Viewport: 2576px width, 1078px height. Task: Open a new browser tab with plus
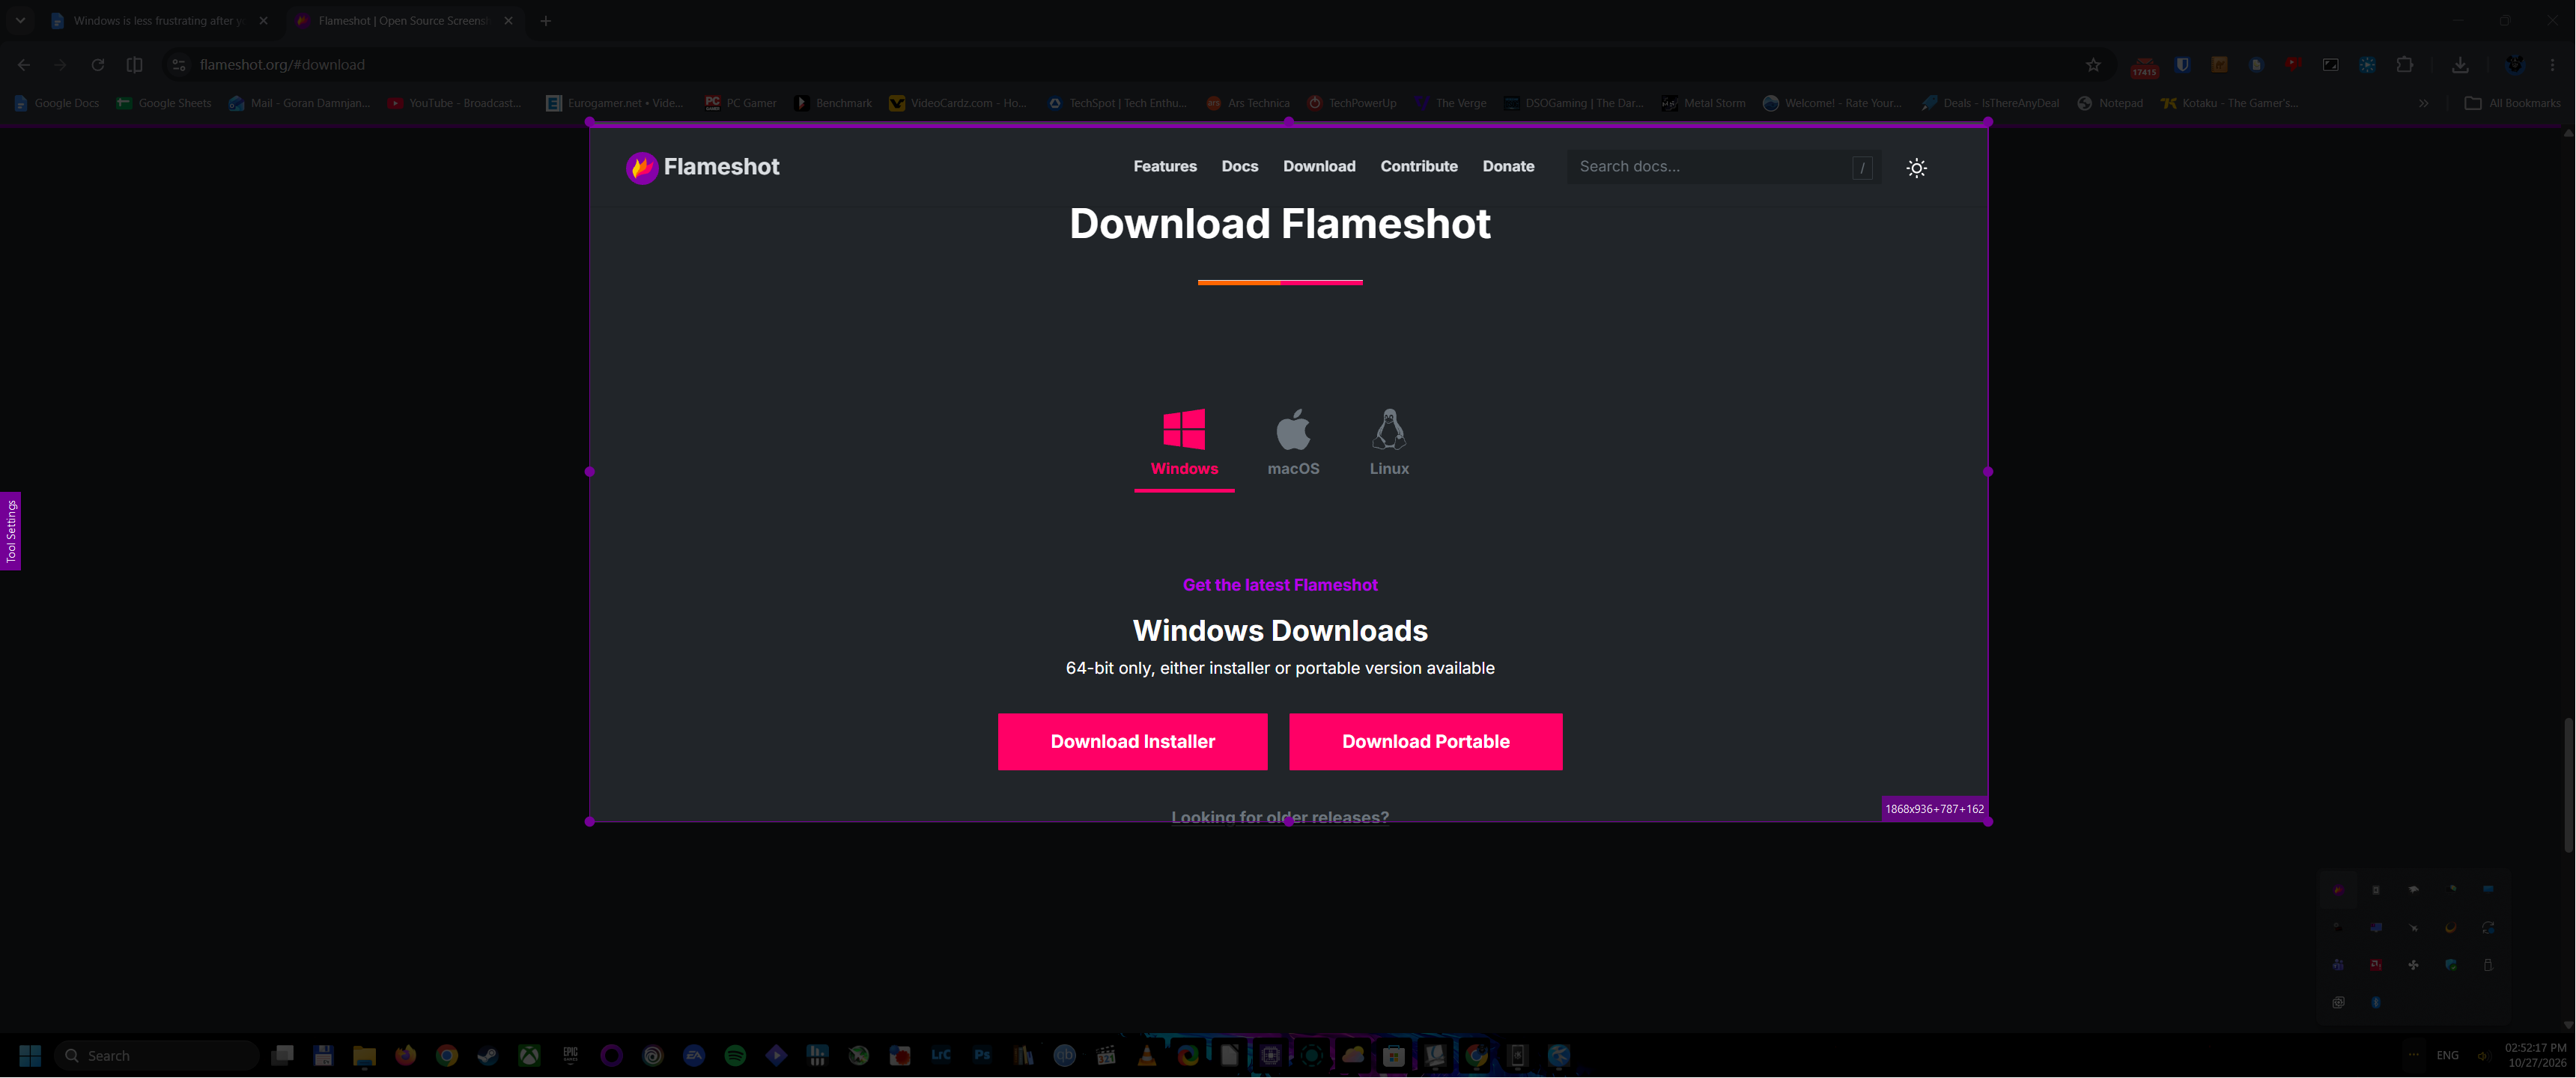546,21
